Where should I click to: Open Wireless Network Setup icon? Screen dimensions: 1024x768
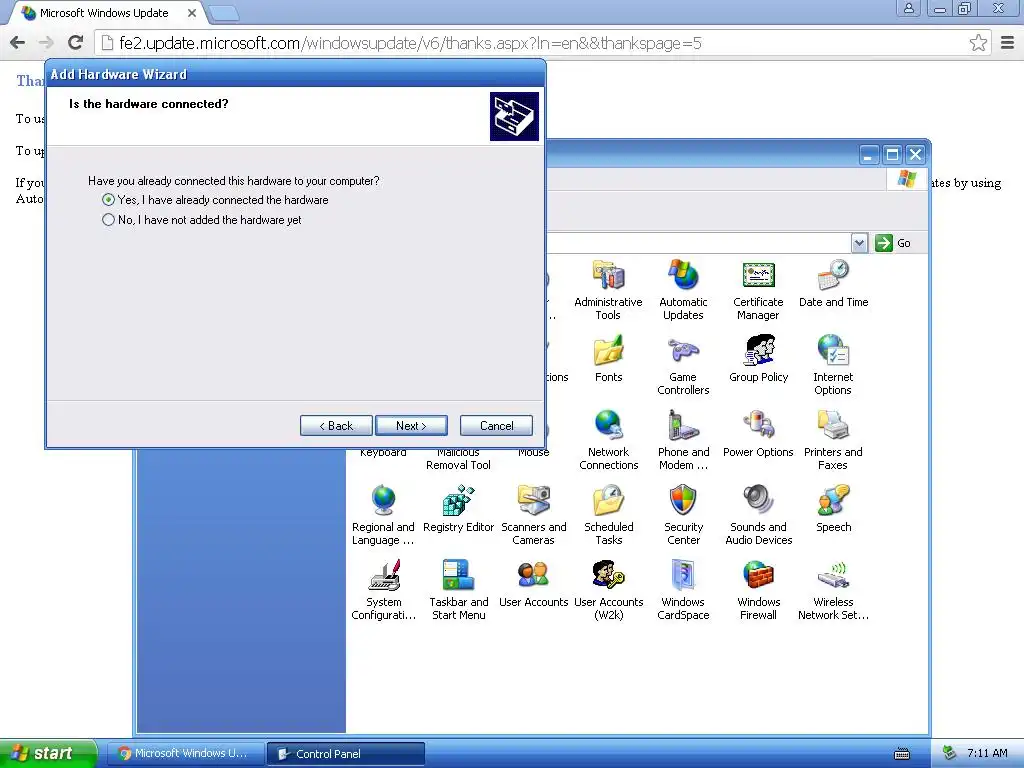coord(833,576)
